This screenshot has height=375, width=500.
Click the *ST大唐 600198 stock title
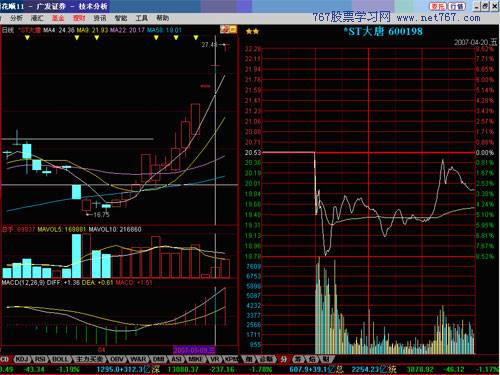tap(383, 32)
